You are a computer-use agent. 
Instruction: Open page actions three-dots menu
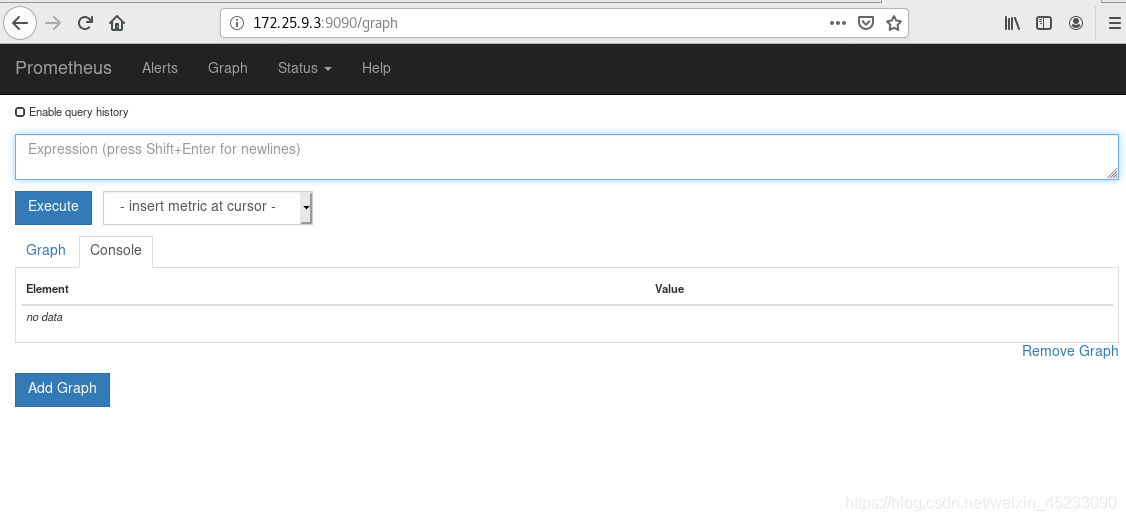coord(837,23)
